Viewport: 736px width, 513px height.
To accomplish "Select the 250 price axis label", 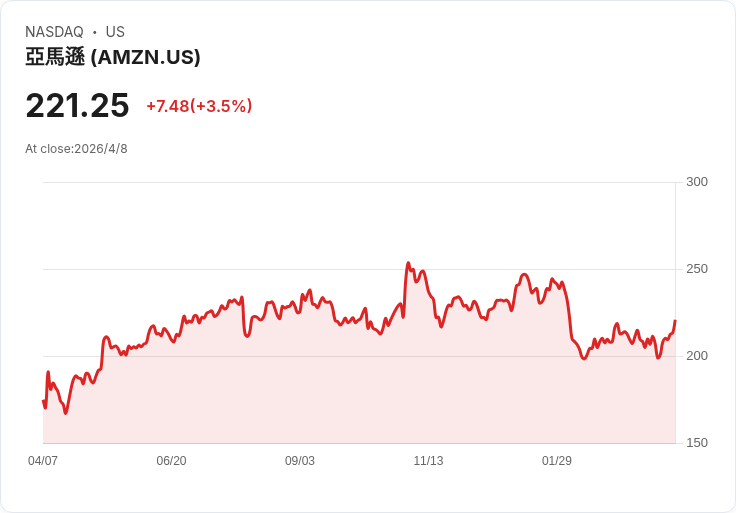I will click(696, 269).
